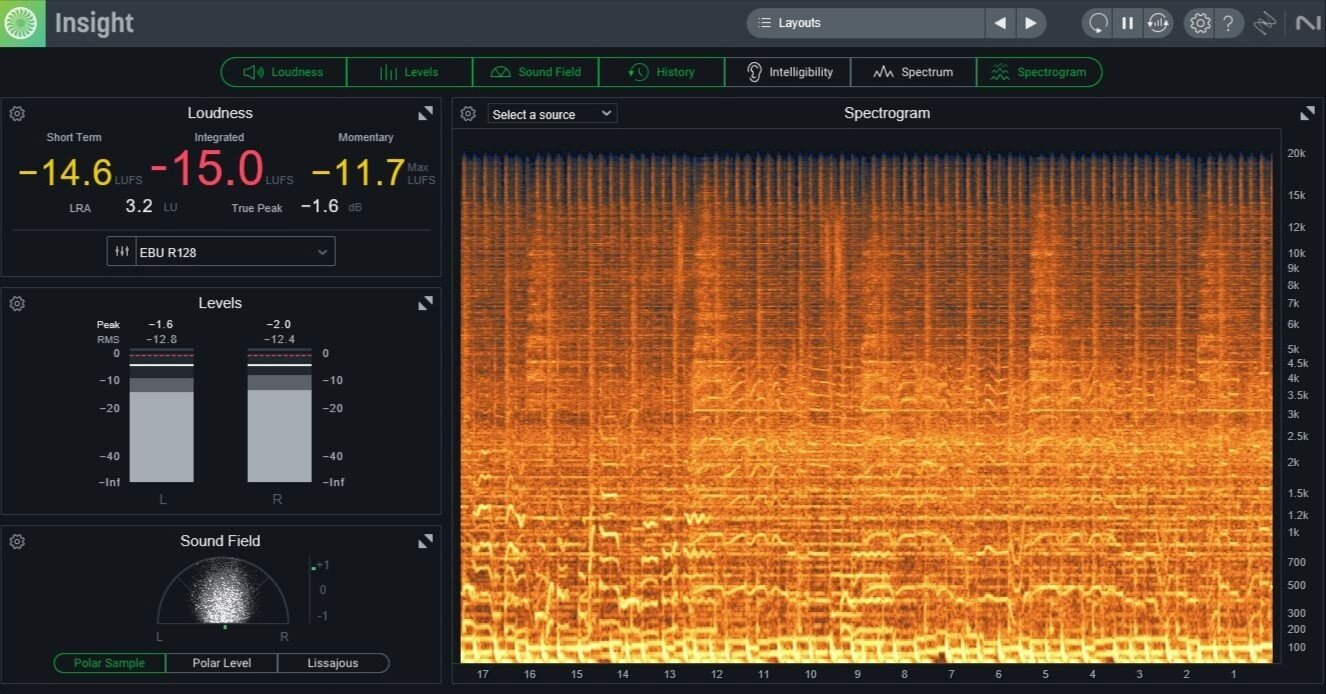Toggle the Intelligibility module tab
Image resolution: width=1326 pixels, height=694 pixels.
pyautogui.click(x=788, y=72)
